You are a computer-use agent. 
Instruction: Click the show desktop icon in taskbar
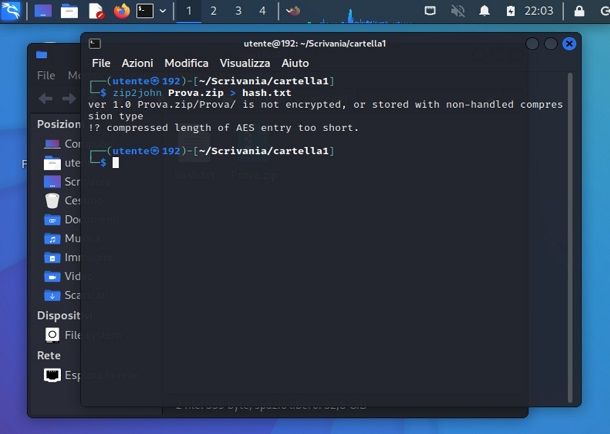[x=43, y=11]
